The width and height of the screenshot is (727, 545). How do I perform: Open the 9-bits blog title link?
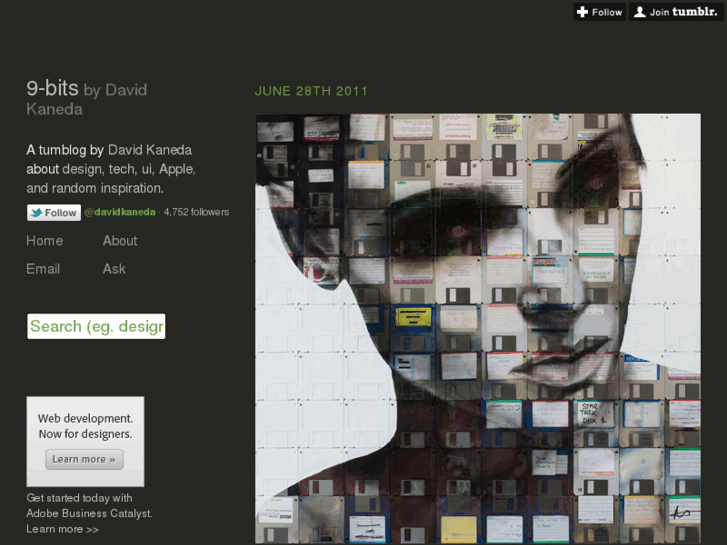pos(52,88)
